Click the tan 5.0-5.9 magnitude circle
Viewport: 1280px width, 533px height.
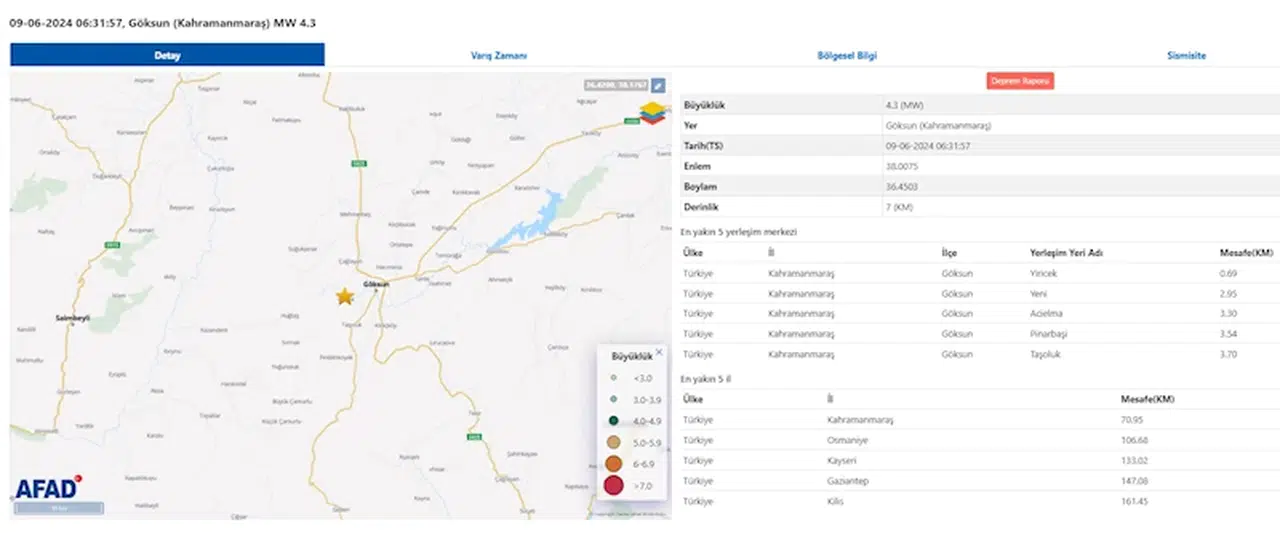tap(613, 442)
